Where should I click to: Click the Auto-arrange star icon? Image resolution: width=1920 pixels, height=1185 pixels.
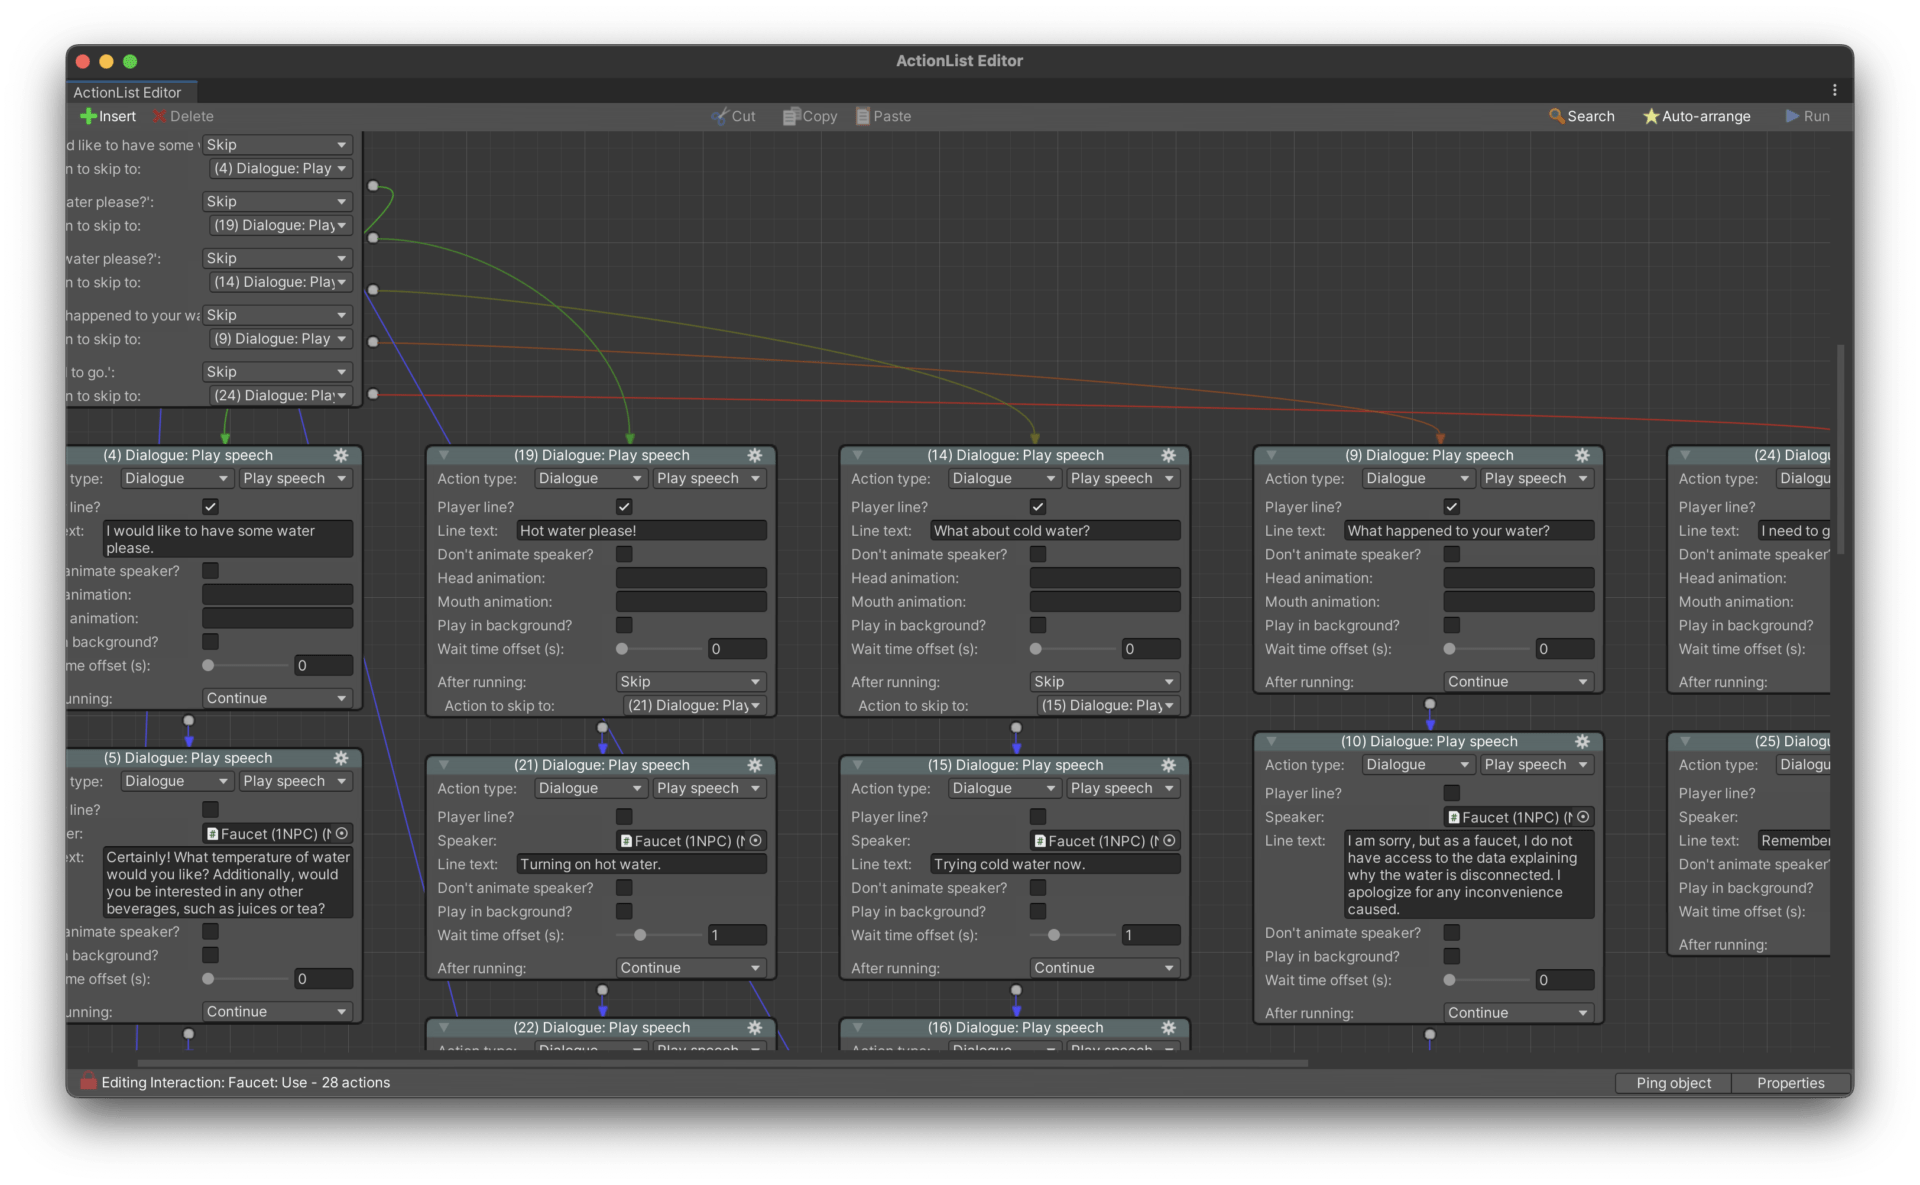coord(1651,116)
